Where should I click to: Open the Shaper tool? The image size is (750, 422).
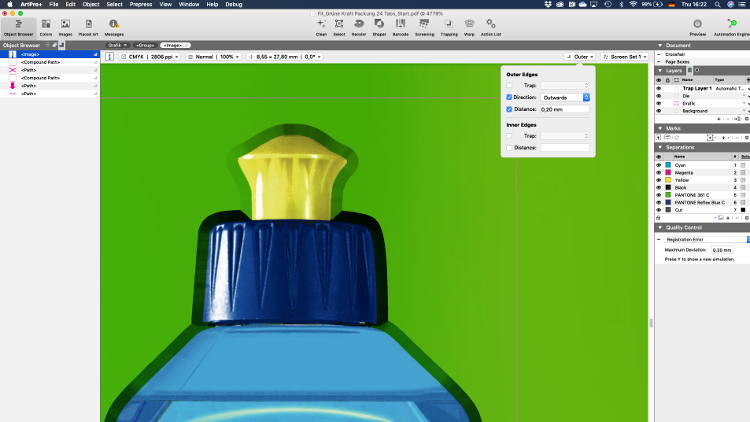(379, 27)
